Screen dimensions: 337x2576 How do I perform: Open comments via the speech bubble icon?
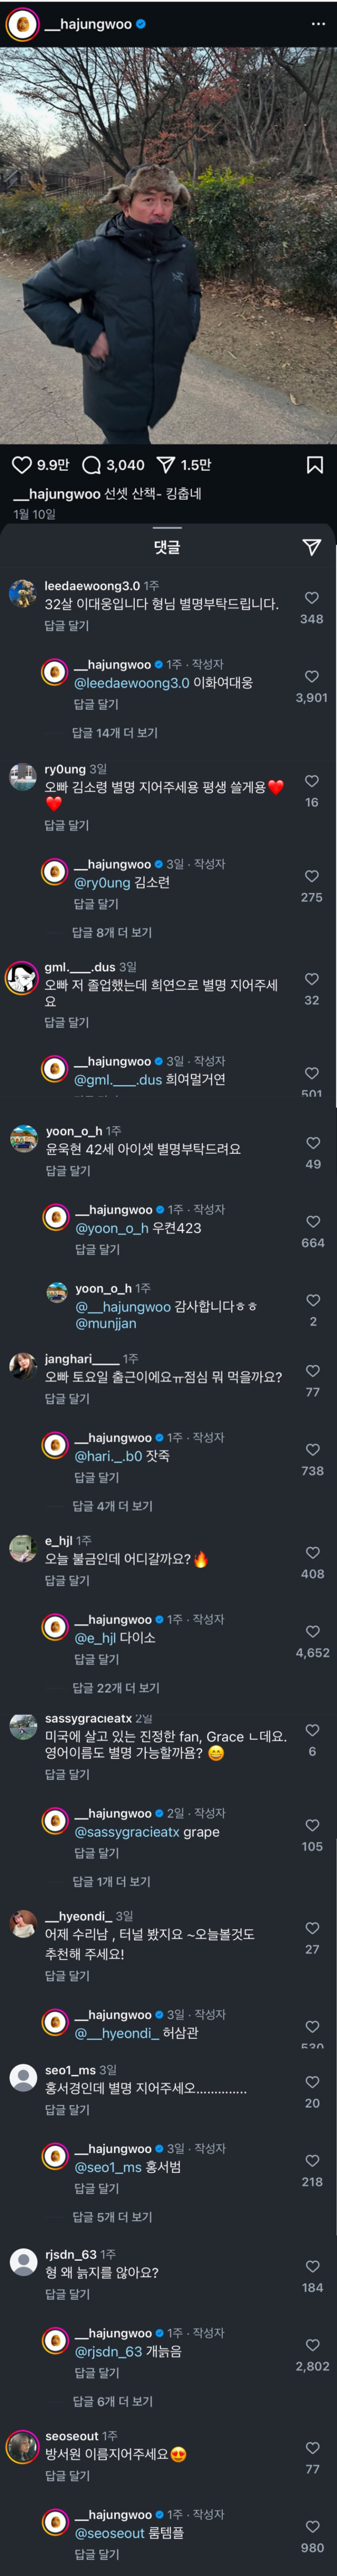[x=91, y=465]
